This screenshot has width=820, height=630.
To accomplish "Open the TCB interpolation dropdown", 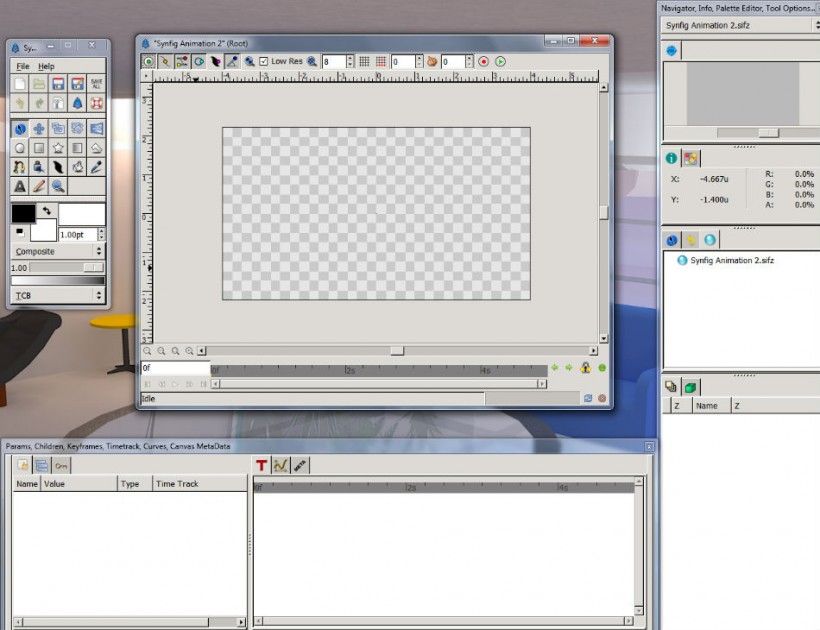I will (58, 295).
